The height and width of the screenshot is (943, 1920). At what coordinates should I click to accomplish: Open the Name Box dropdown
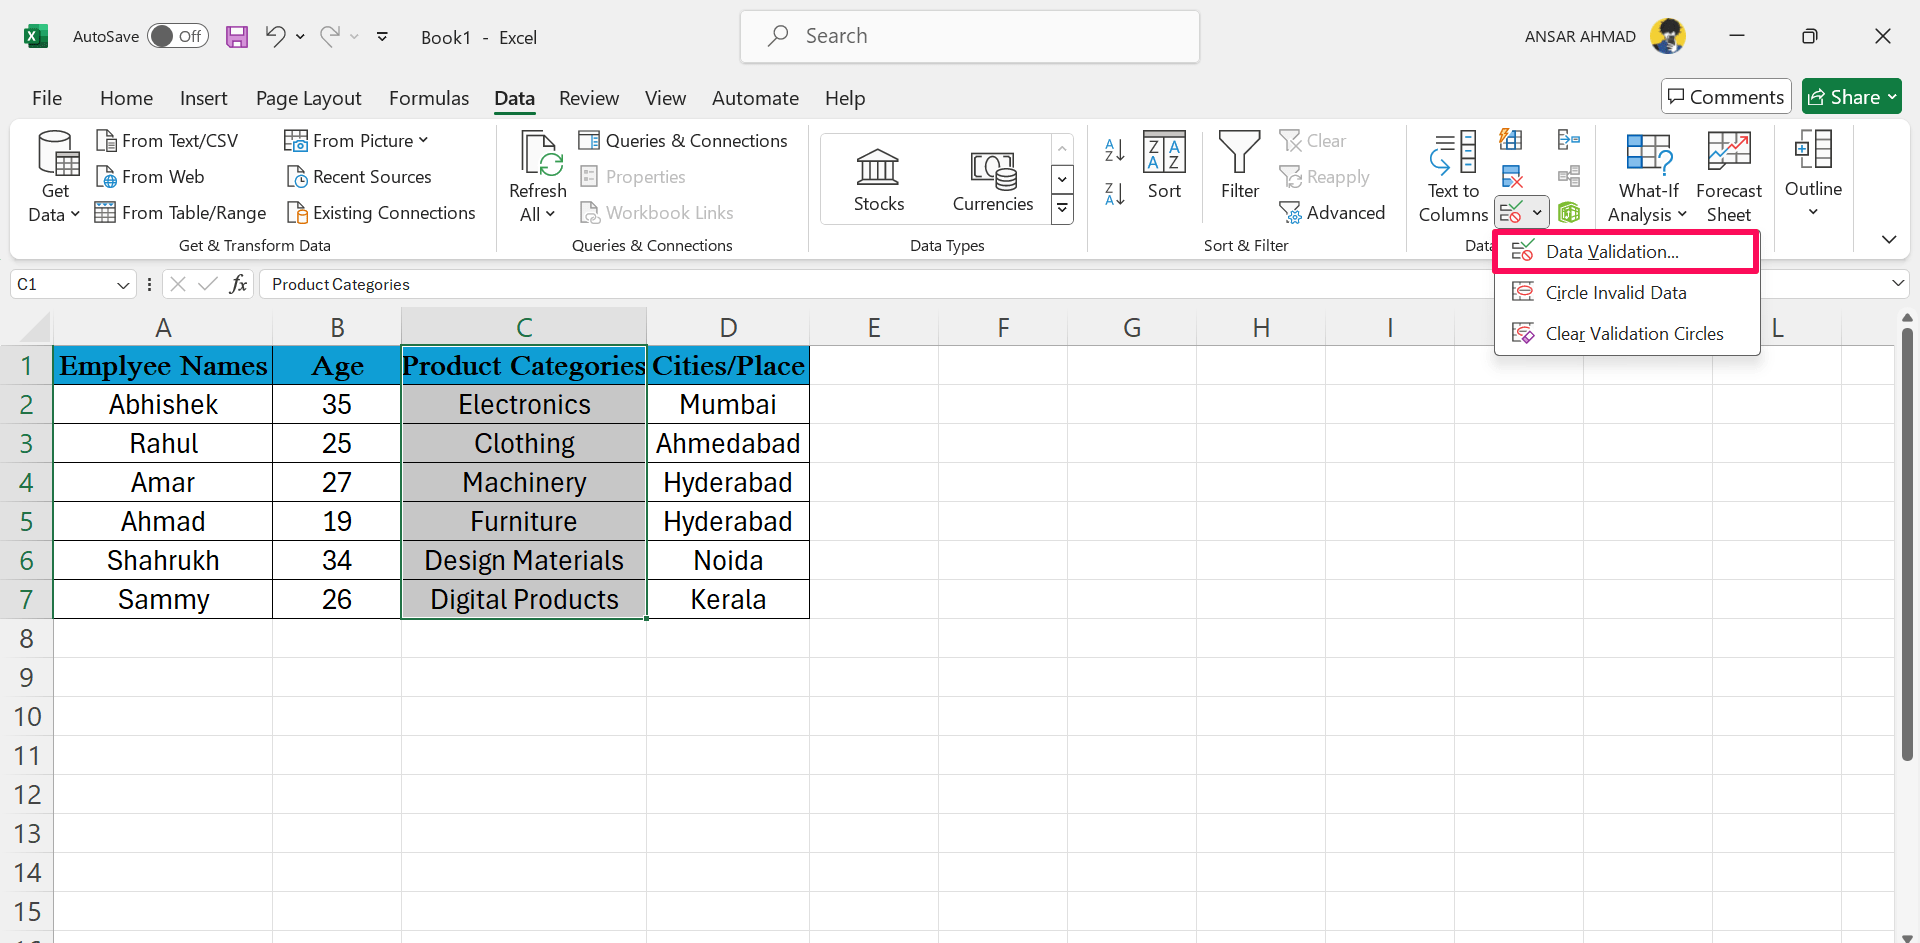coord(122,284)
